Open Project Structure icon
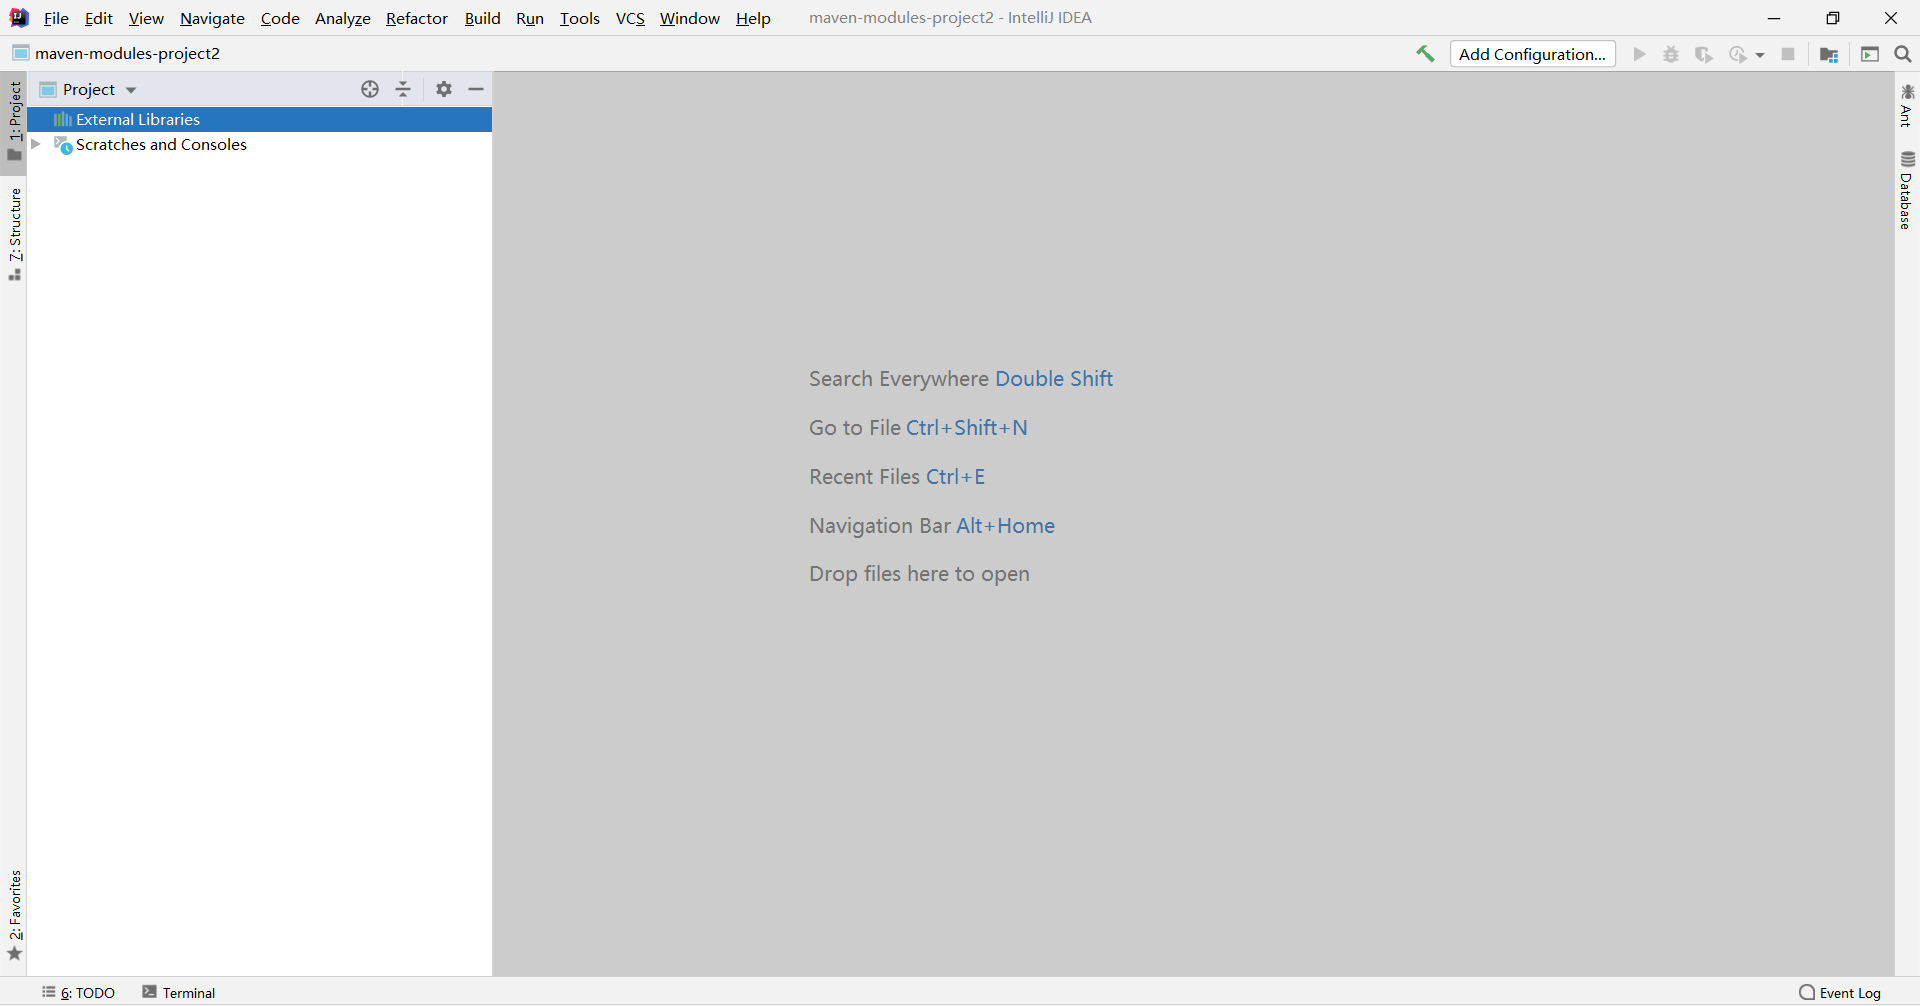This screenshot has height=1006, width=1920. [x=1829, y=54]
